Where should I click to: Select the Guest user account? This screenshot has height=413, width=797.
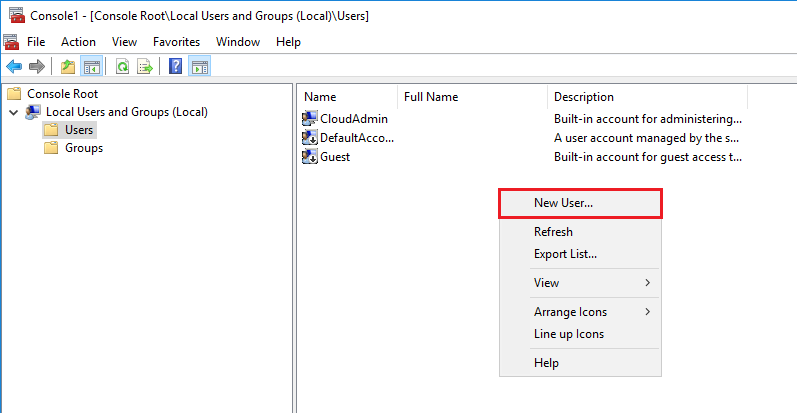pos(334,157)
